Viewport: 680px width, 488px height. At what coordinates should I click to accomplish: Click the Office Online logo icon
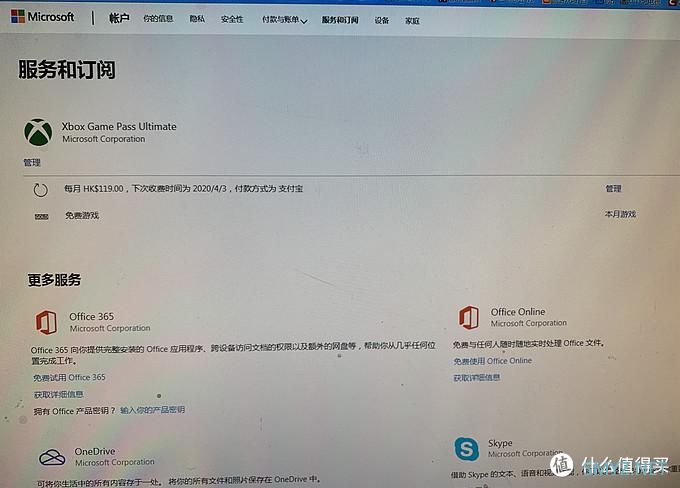[469, 317]
